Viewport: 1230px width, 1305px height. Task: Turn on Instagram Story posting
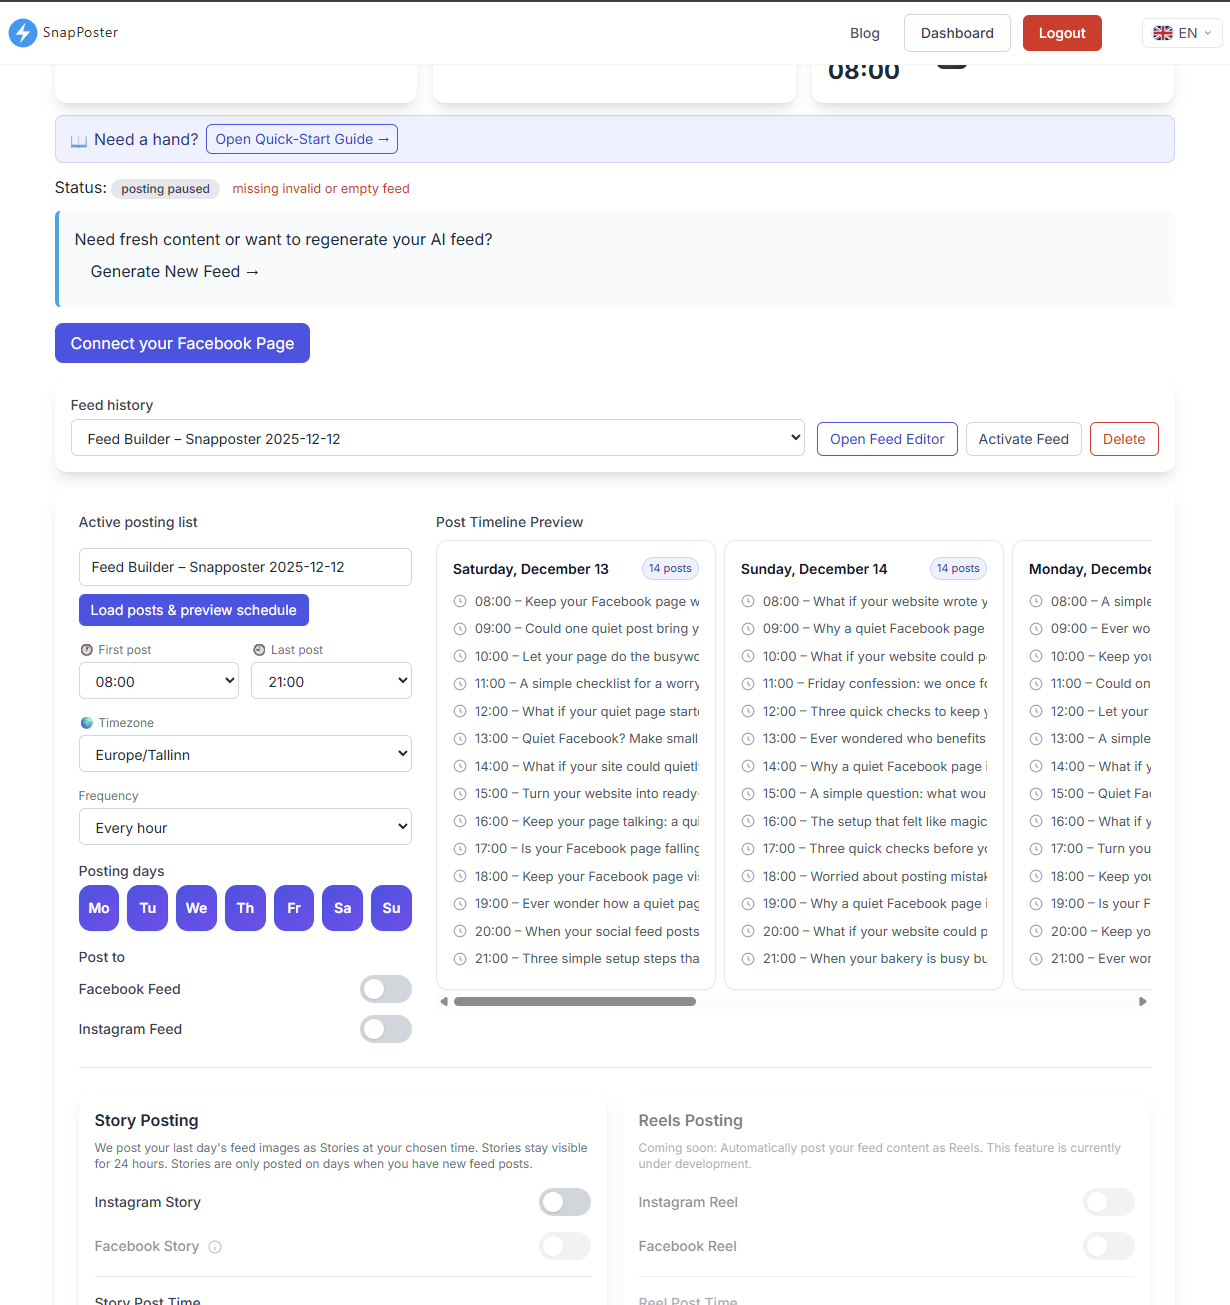coord(564,1202)
